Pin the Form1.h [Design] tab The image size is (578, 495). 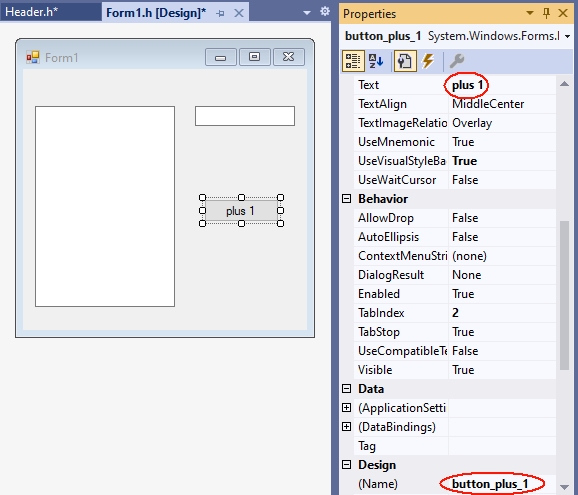click(220, 14)
